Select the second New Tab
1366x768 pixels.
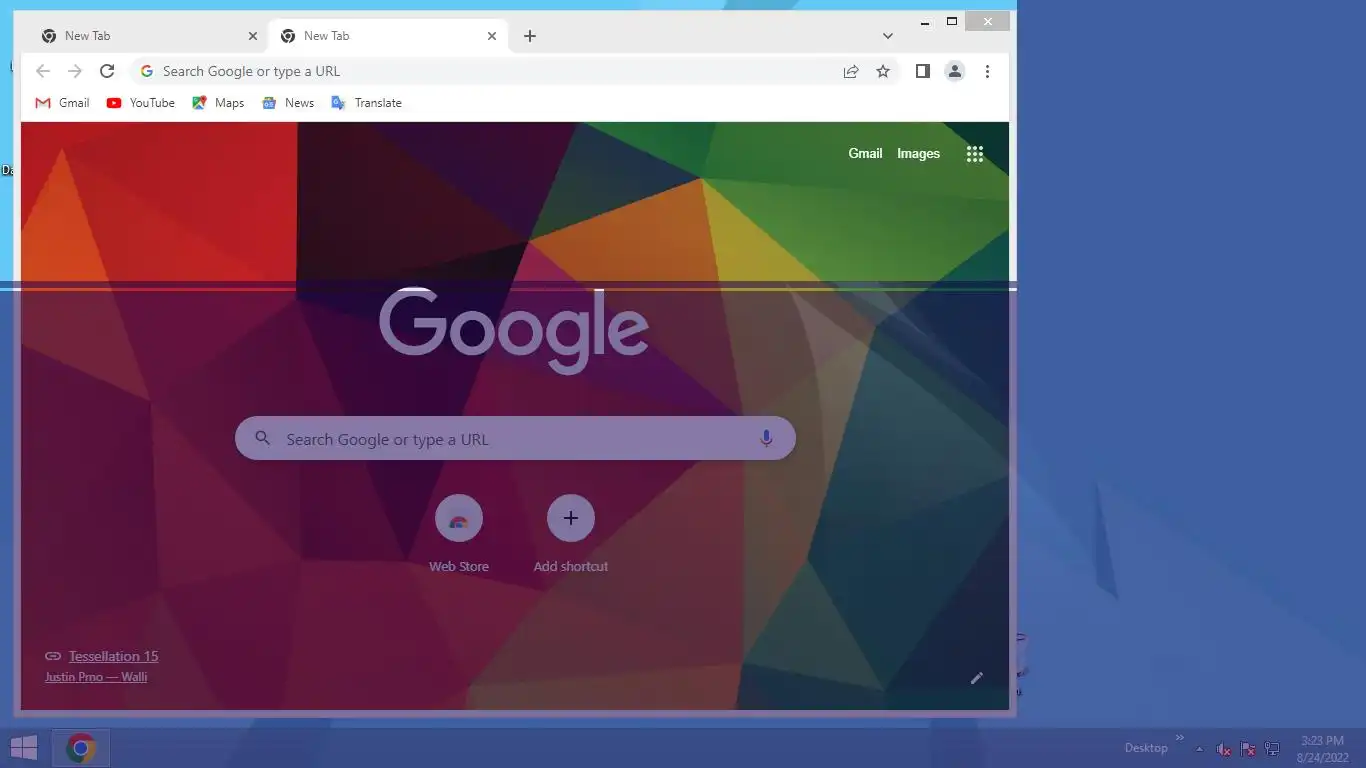(388, 36)
